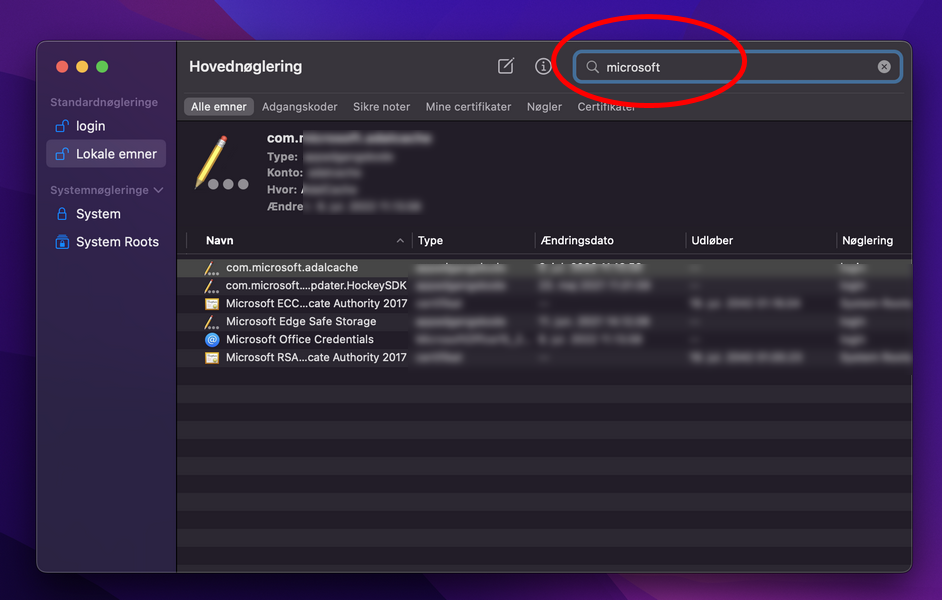Collapse the Systemnøgleringe section chevron
This screenshot has height=600, width=942.
pyautogui.click(x=159, y=190)
